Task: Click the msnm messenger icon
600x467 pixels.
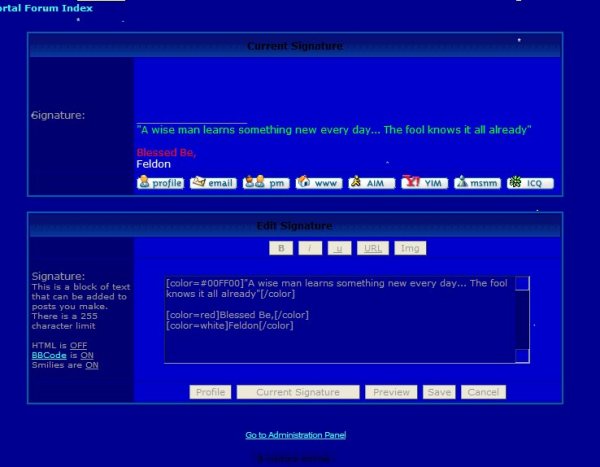Action: (x=477, y=183)
